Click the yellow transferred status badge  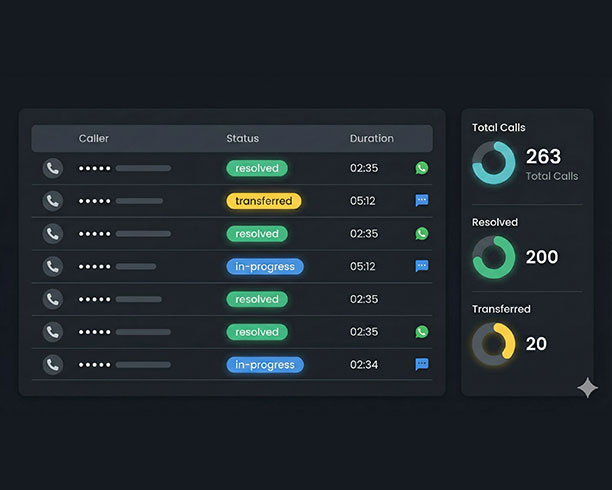pyautogui.click(x=263, y=201)
